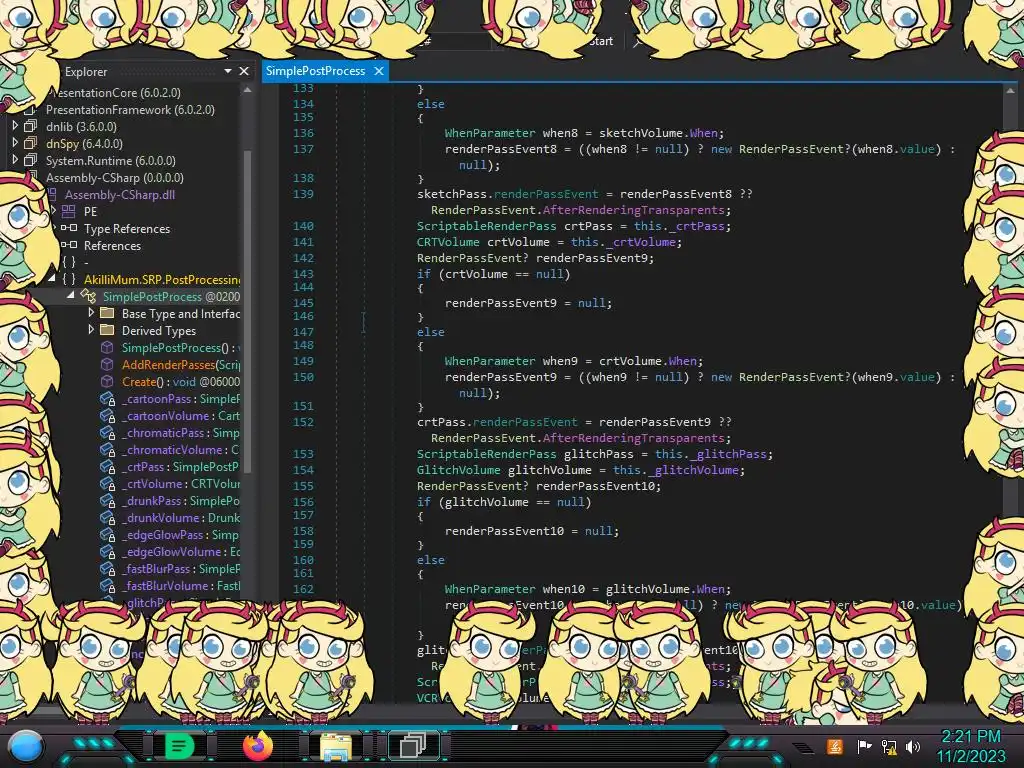The height and width of the screenshot is (768, 1024).
Task: Click the Derived Types folder icon
Action: point(107,330)
